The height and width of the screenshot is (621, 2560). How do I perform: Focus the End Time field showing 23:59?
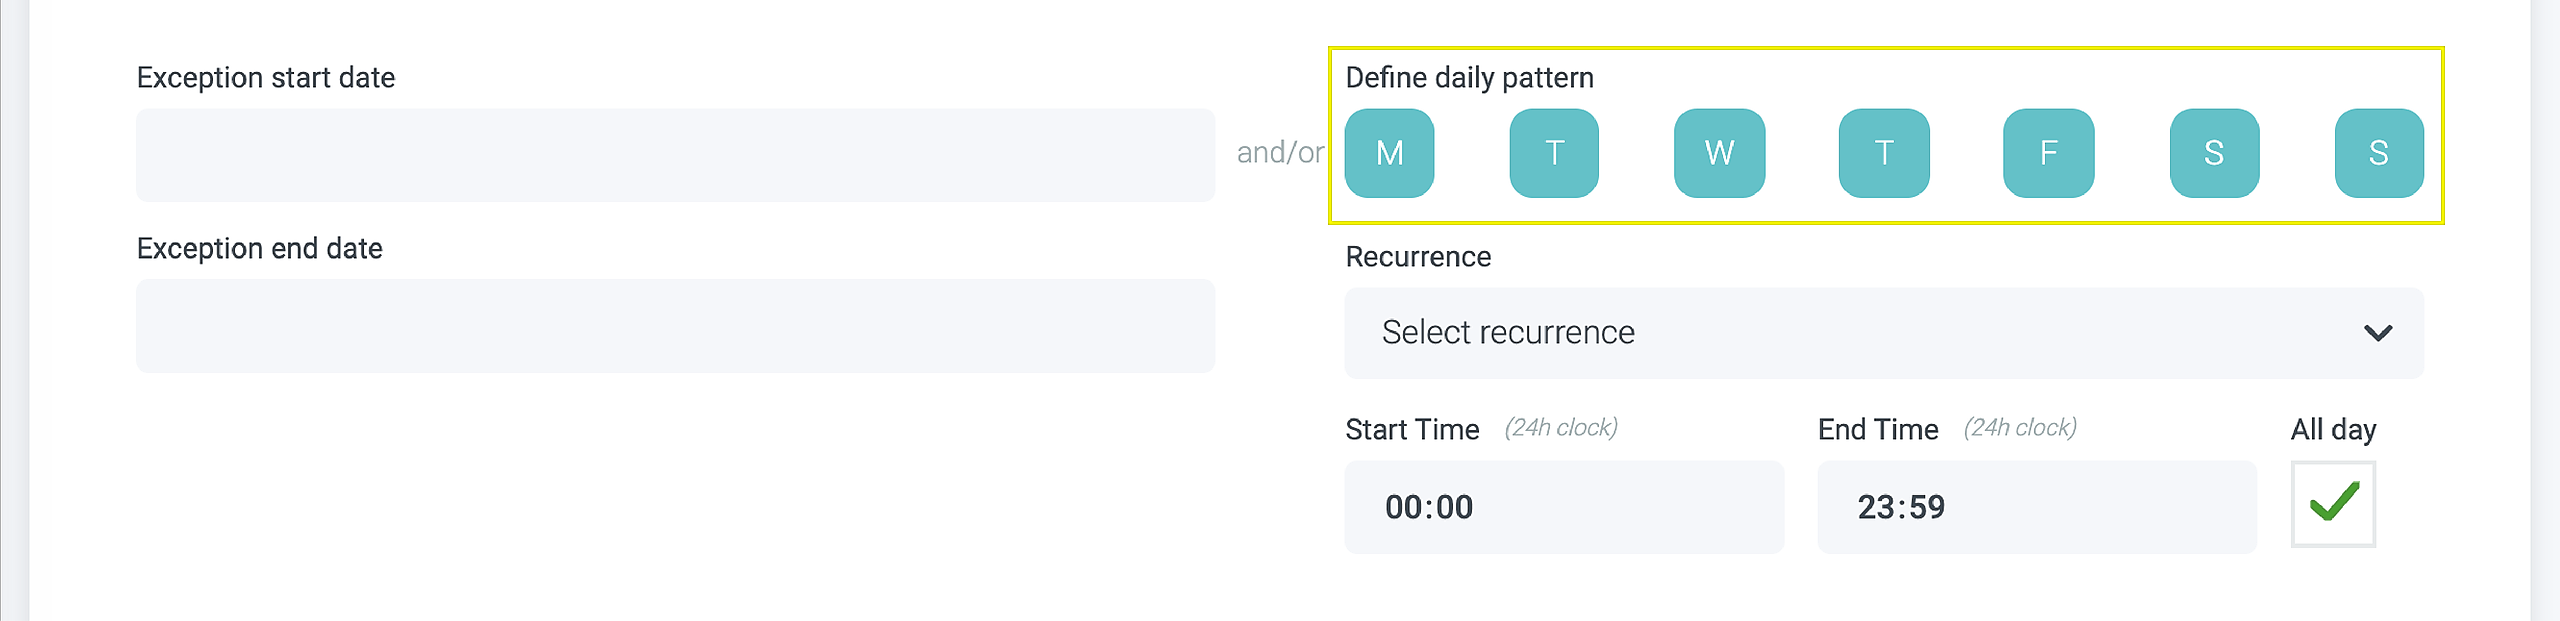coord(2036,507)
